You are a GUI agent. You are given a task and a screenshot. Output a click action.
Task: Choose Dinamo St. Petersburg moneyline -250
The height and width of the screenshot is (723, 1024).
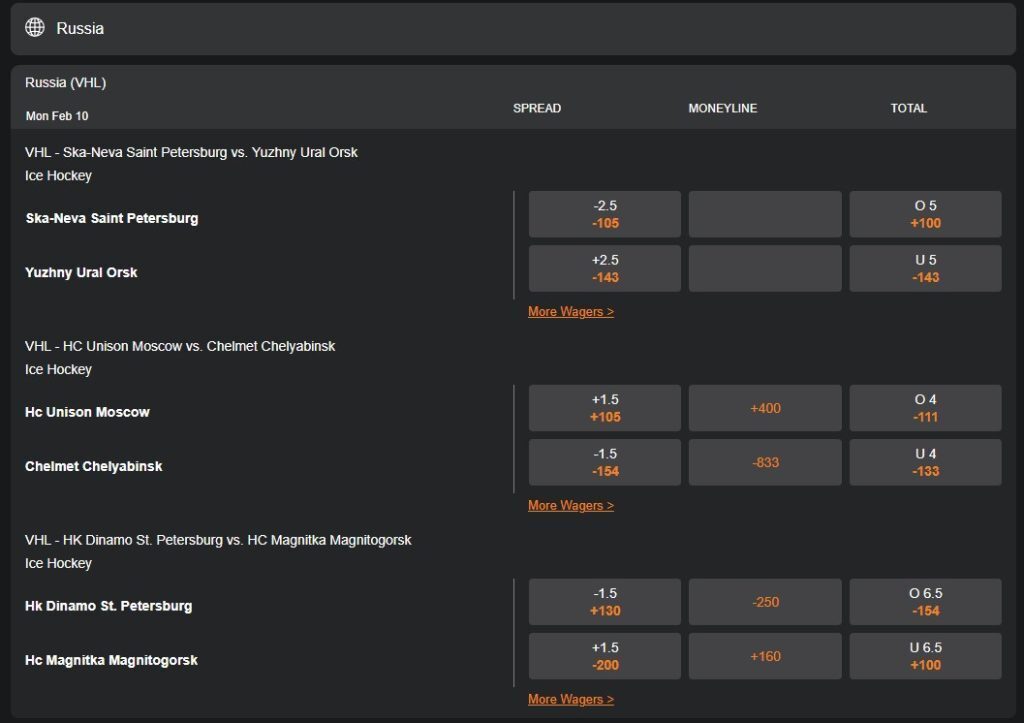pyautogui.click(x=765, y=602)
